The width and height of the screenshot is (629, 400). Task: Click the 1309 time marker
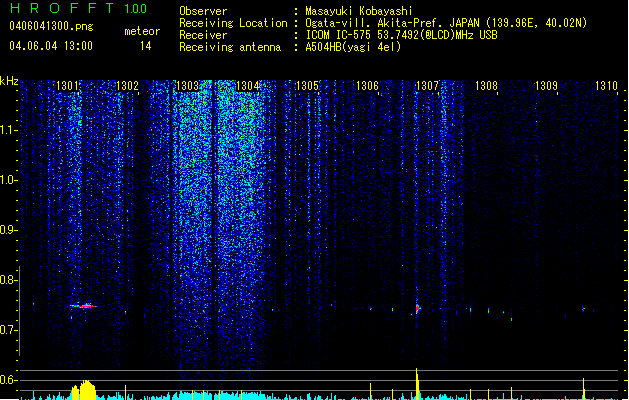[x=546, y=86]
